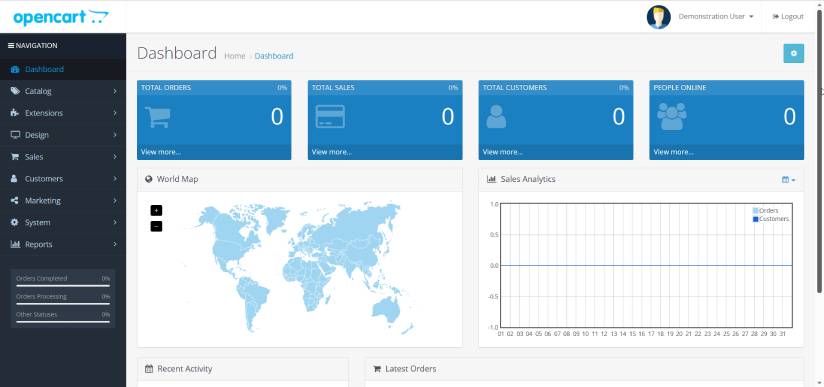This screenshot has height=387, width=824.
Task: Click the System gear icon in sidebar
Action: [x=15, y=222]
